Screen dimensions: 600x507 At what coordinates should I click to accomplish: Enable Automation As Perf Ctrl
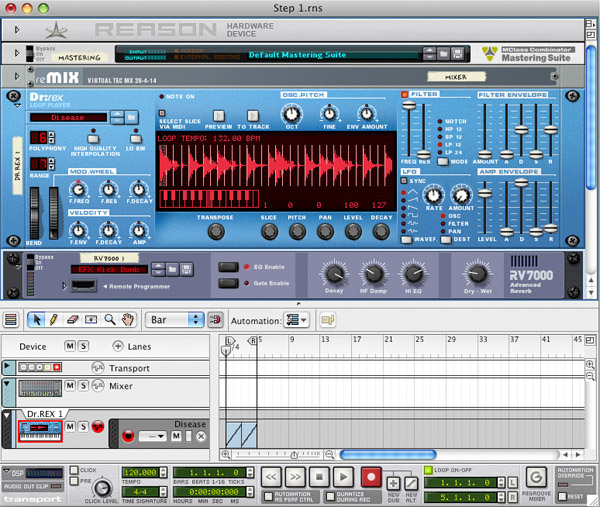click(268, 497)
